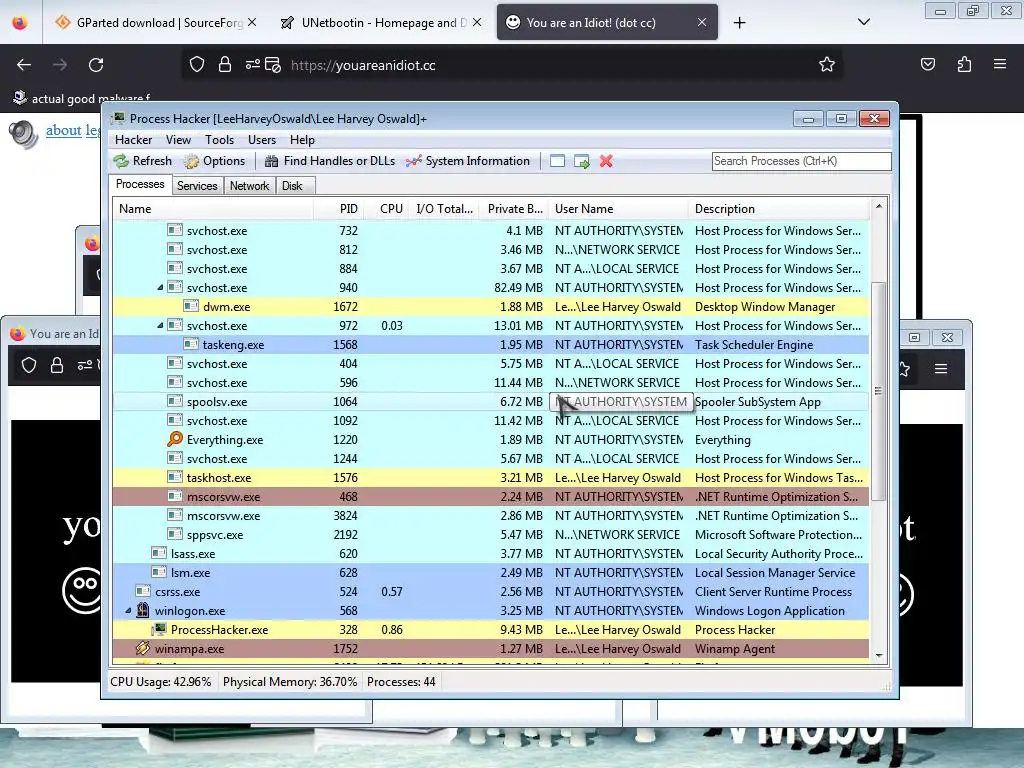Switch to the Services tab
The height and width of the screenshot is (768, 1024).
pos(197,186)
